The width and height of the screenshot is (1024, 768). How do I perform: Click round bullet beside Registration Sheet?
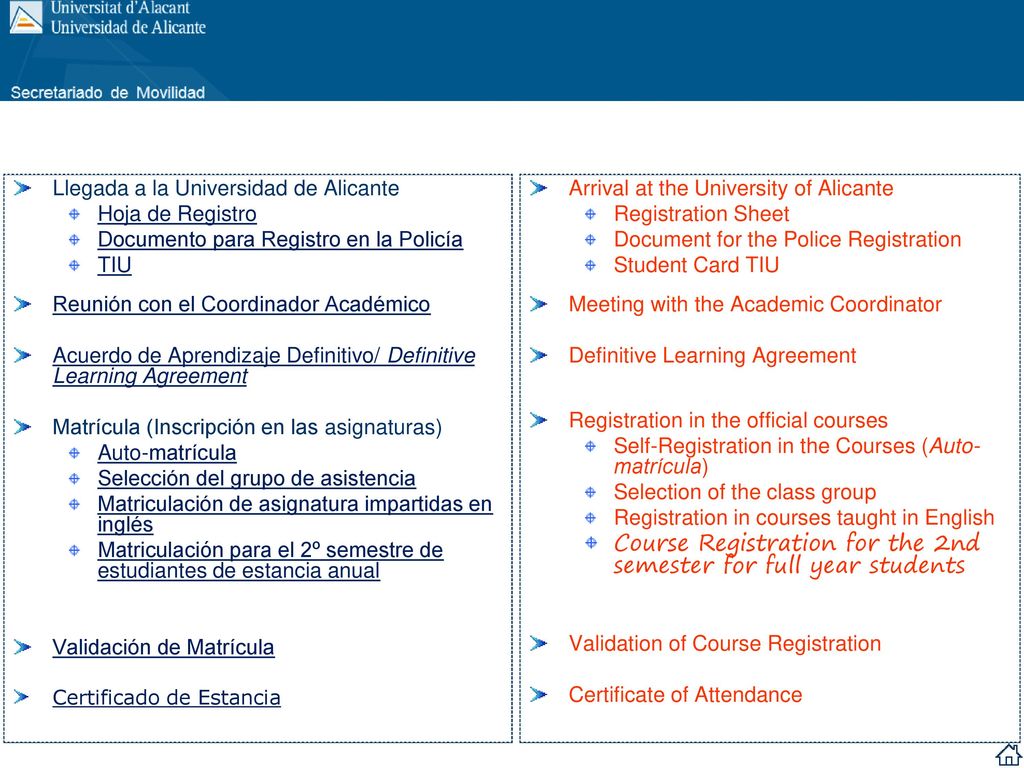590,214
